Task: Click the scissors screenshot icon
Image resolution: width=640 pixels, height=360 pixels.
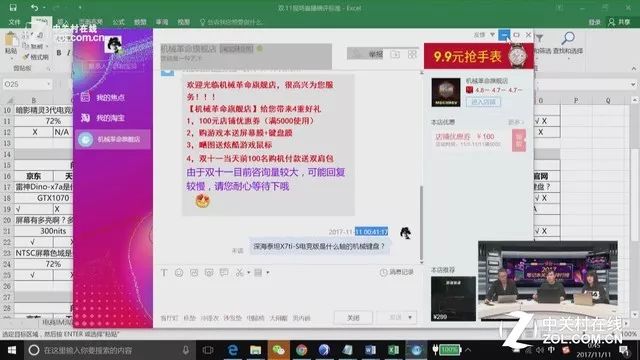Action: (239, 273)
